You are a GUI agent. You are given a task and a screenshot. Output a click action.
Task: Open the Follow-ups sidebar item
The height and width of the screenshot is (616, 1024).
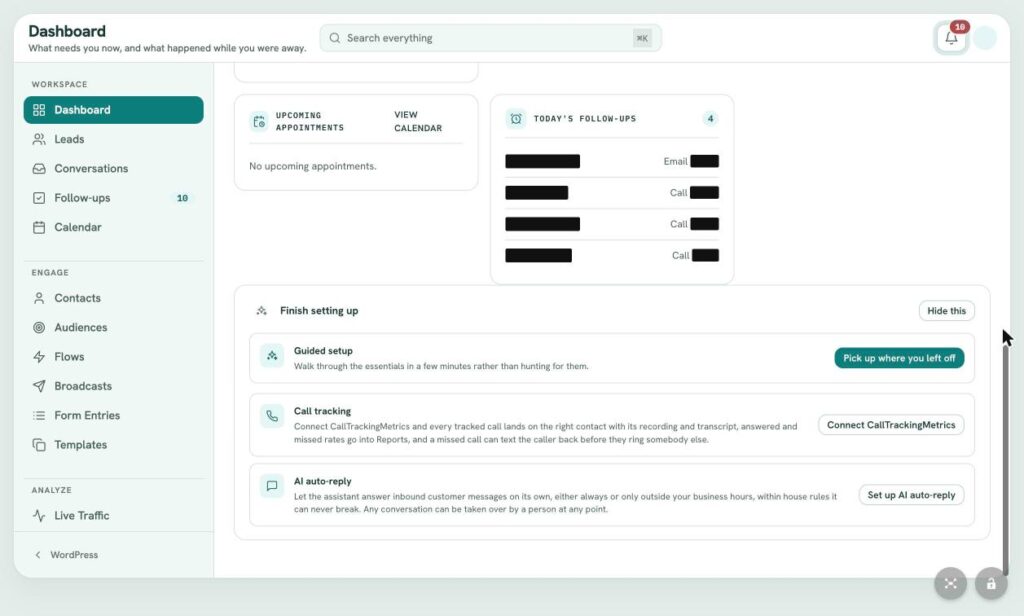[114, 198]
